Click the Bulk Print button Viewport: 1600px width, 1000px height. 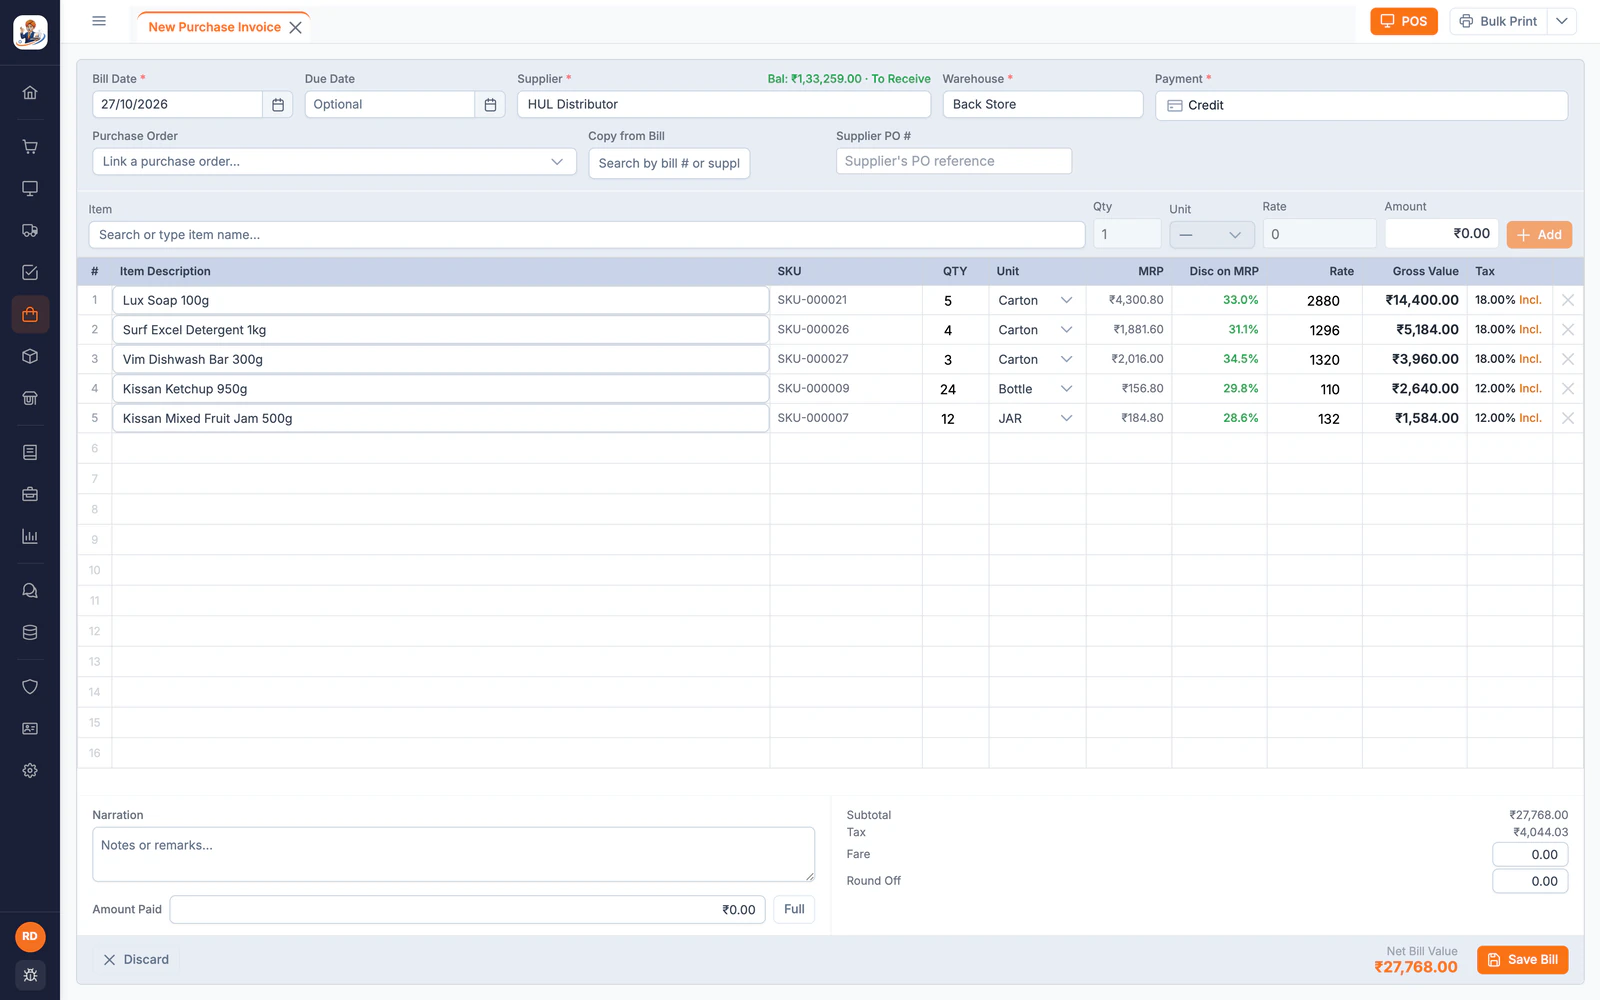click(x=1498, y=21)
